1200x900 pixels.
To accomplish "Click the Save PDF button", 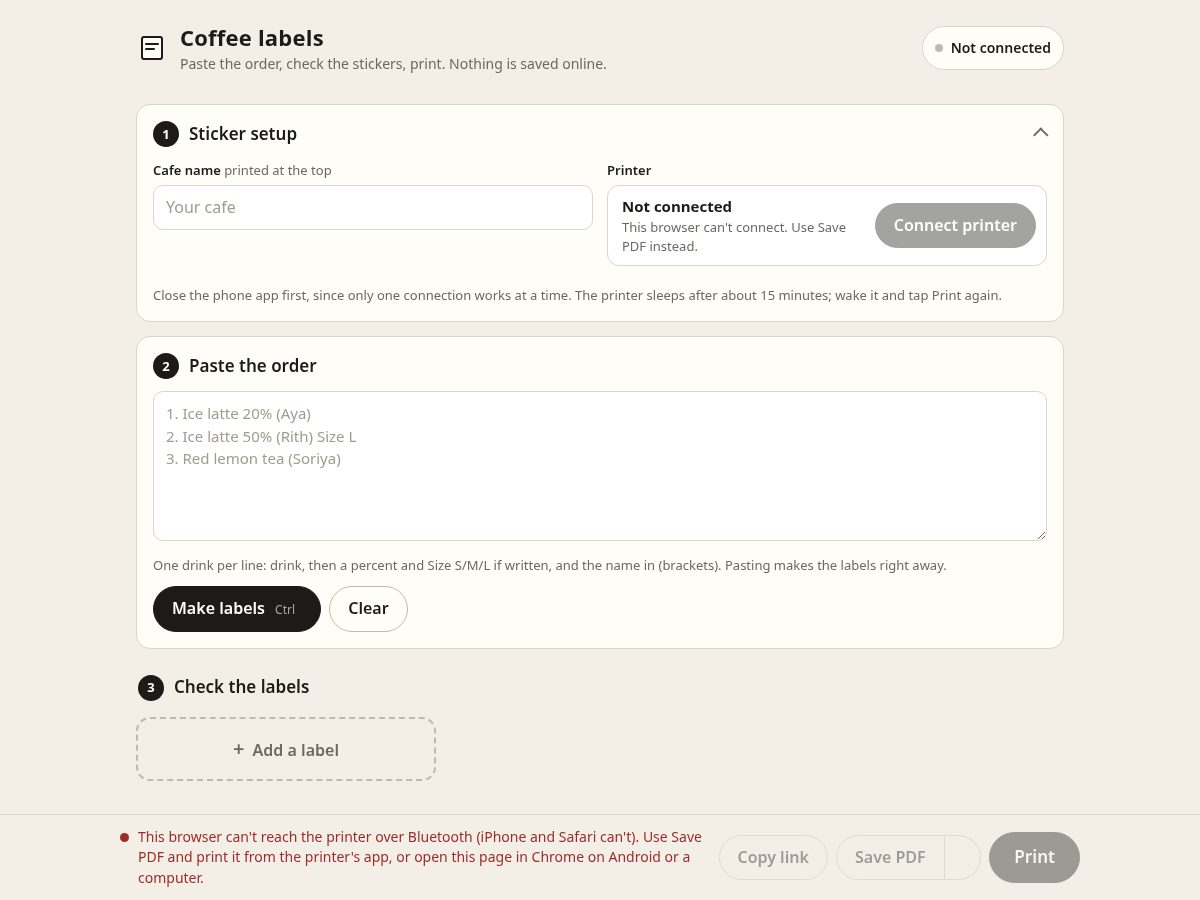I will click(x=890, y=857).
